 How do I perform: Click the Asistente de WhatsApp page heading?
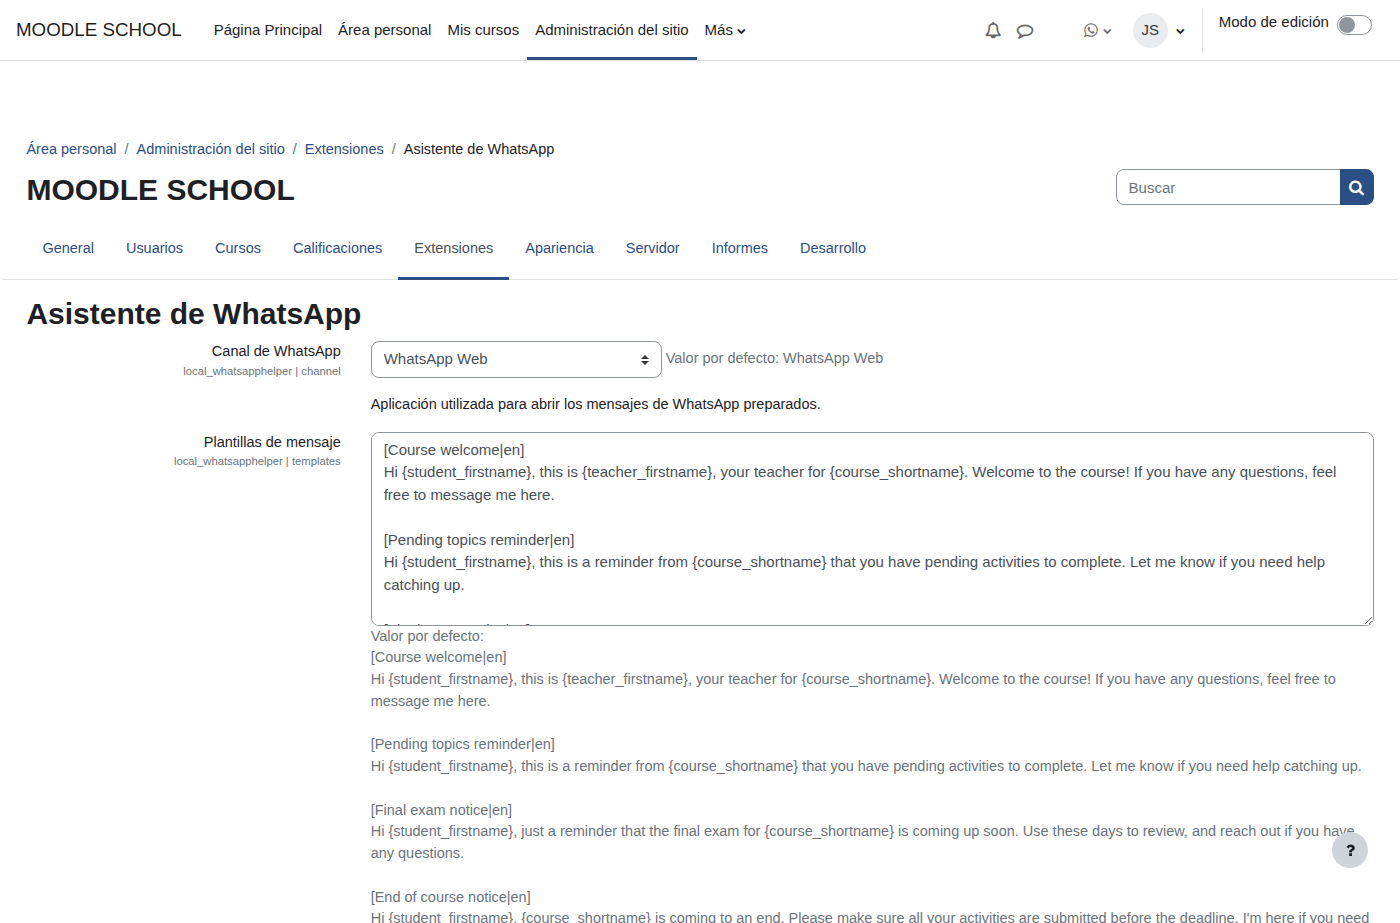click(194, 314)
